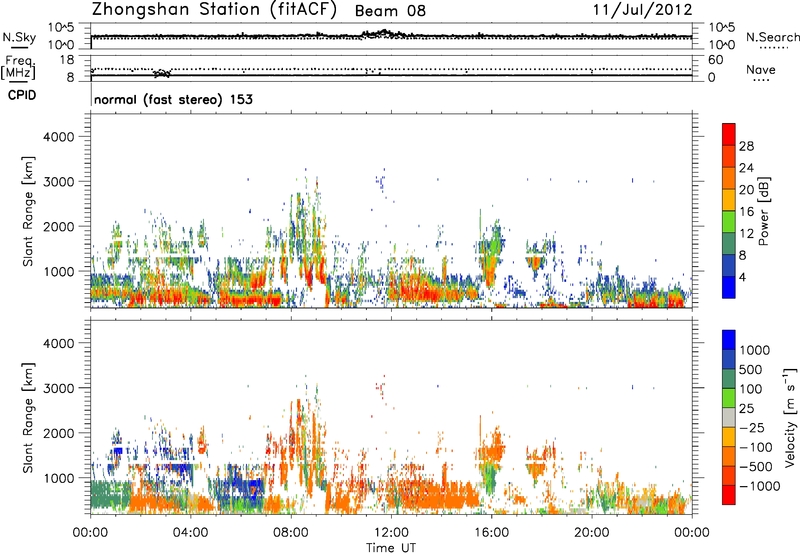The width and height of the screenshot is (800, 554).
Task: Click the 'N.Search' legend label
Action: tap(772, 37)
